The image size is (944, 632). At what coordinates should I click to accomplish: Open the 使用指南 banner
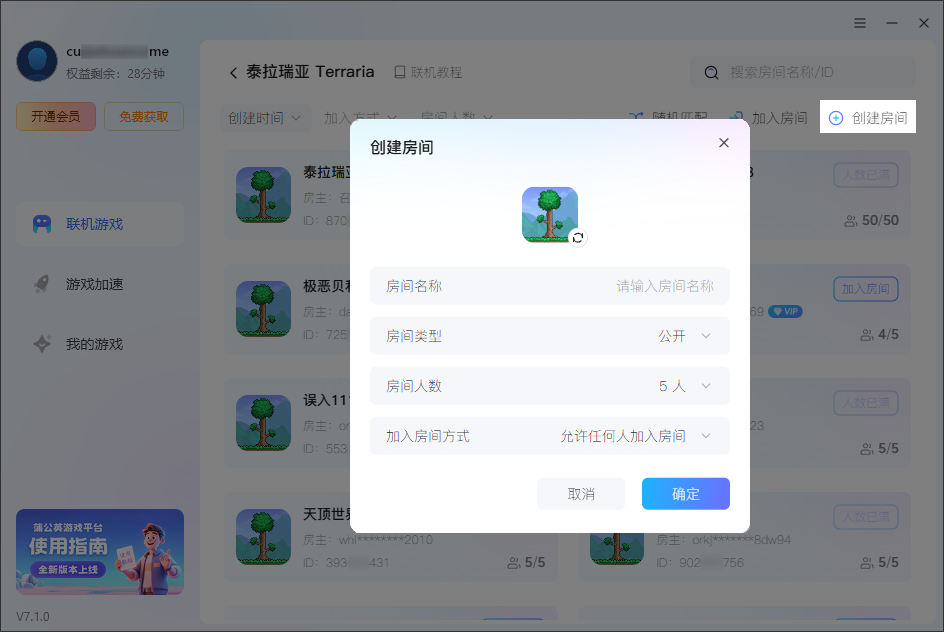tap(100, 552)
